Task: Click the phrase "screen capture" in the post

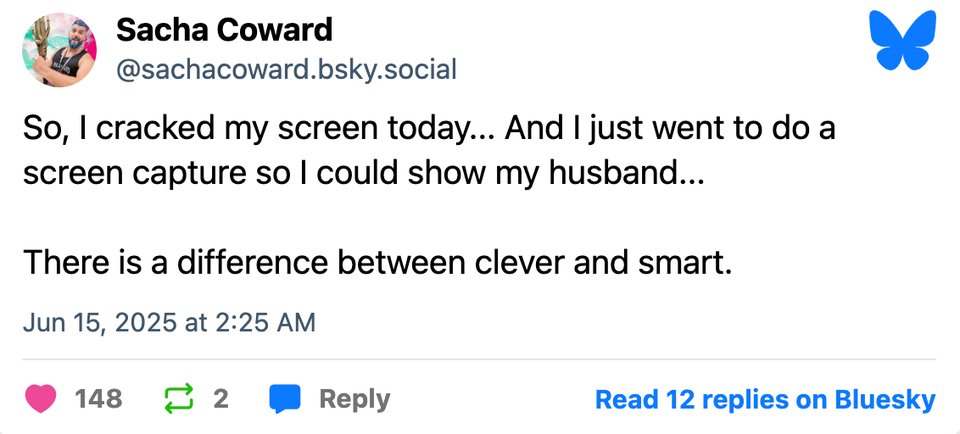Action: (x=131, y=174)
